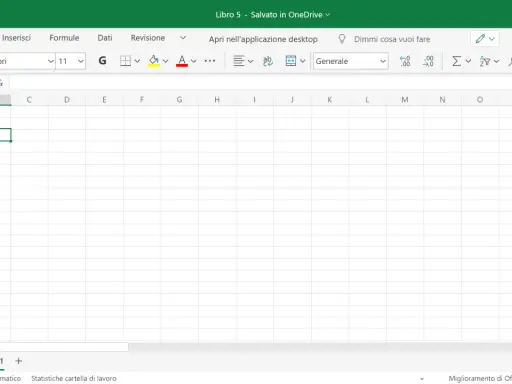The image size is (512, 384).
Task: Click the formula bar input
Action: 261,83
